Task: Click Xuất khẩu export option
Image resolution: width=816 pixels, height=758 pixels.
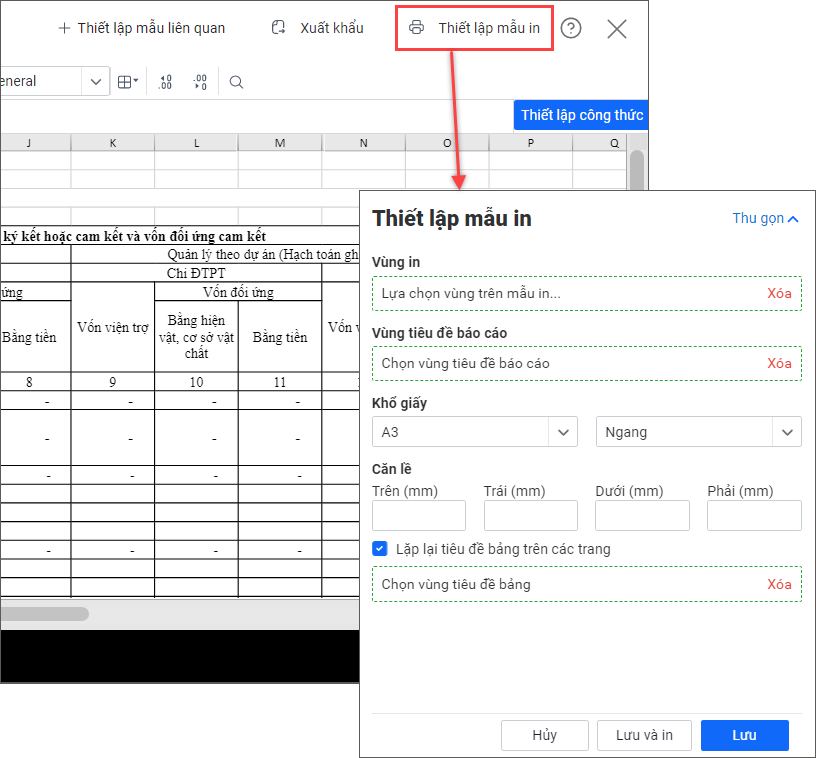Action: pos(318,28)
